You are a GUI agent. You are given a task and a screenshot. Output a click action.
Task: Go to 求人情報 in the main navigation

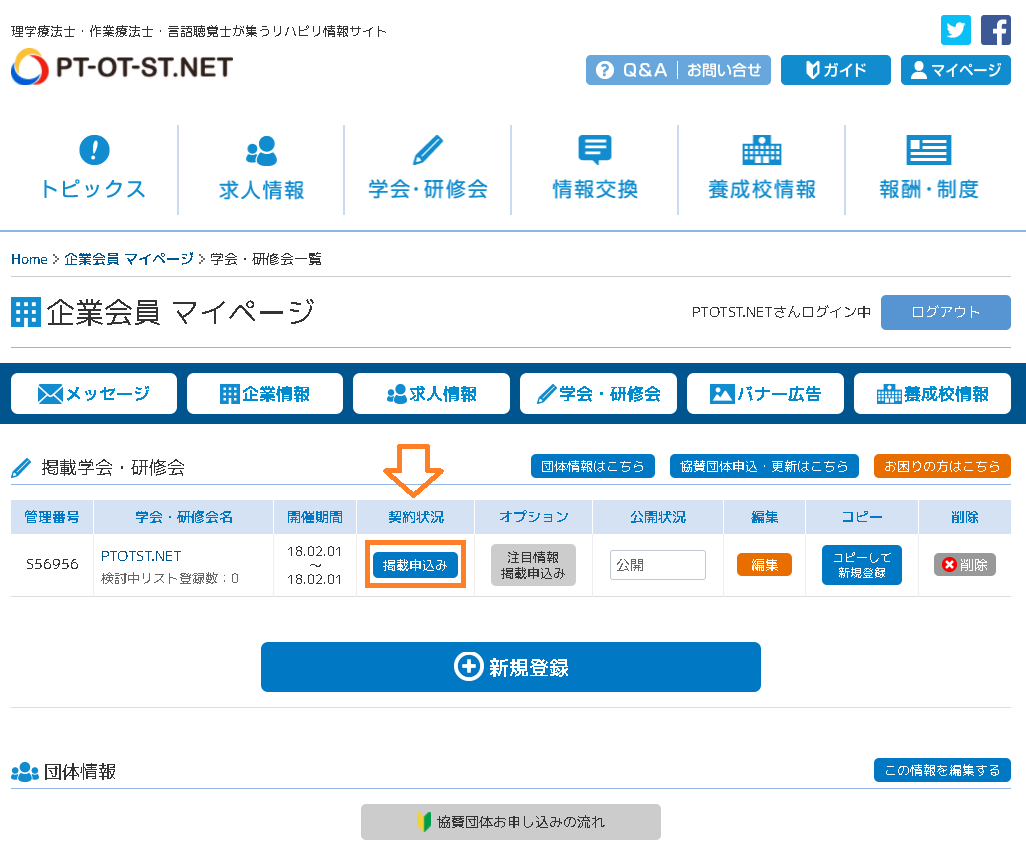[261, 169]
